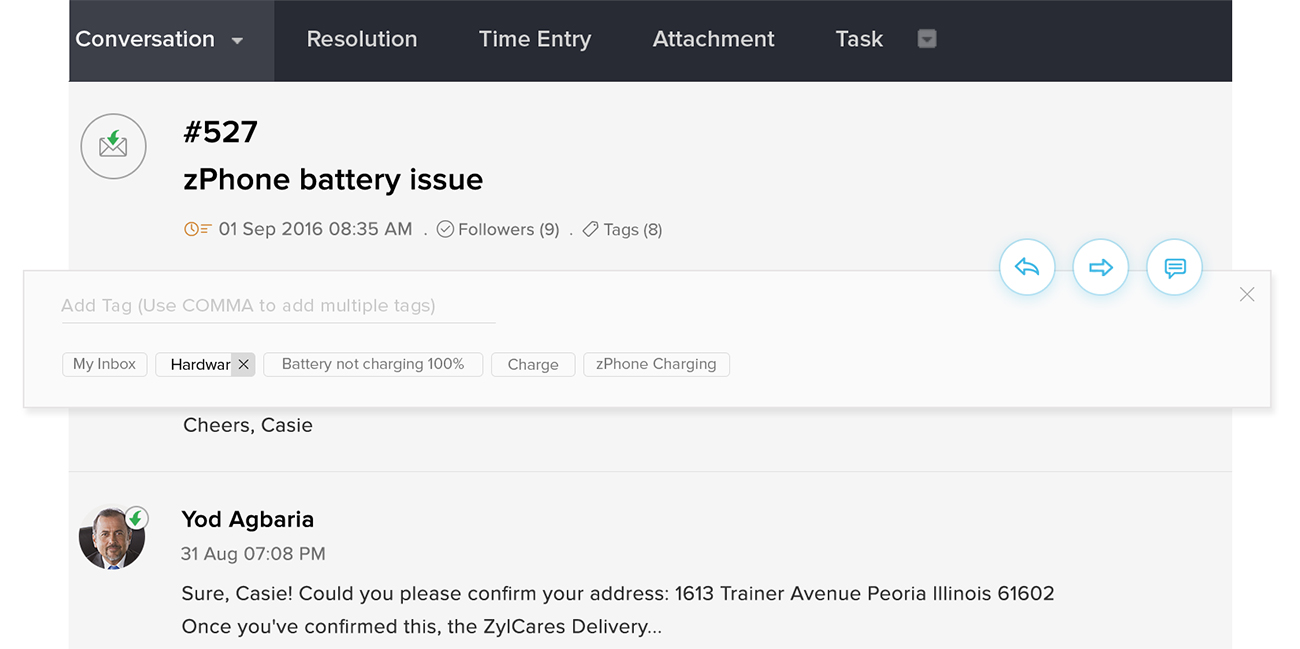Click the Battery not charging 100% tag
The height and width of the screenshot is (649, 1300).
tap(373, 364)
